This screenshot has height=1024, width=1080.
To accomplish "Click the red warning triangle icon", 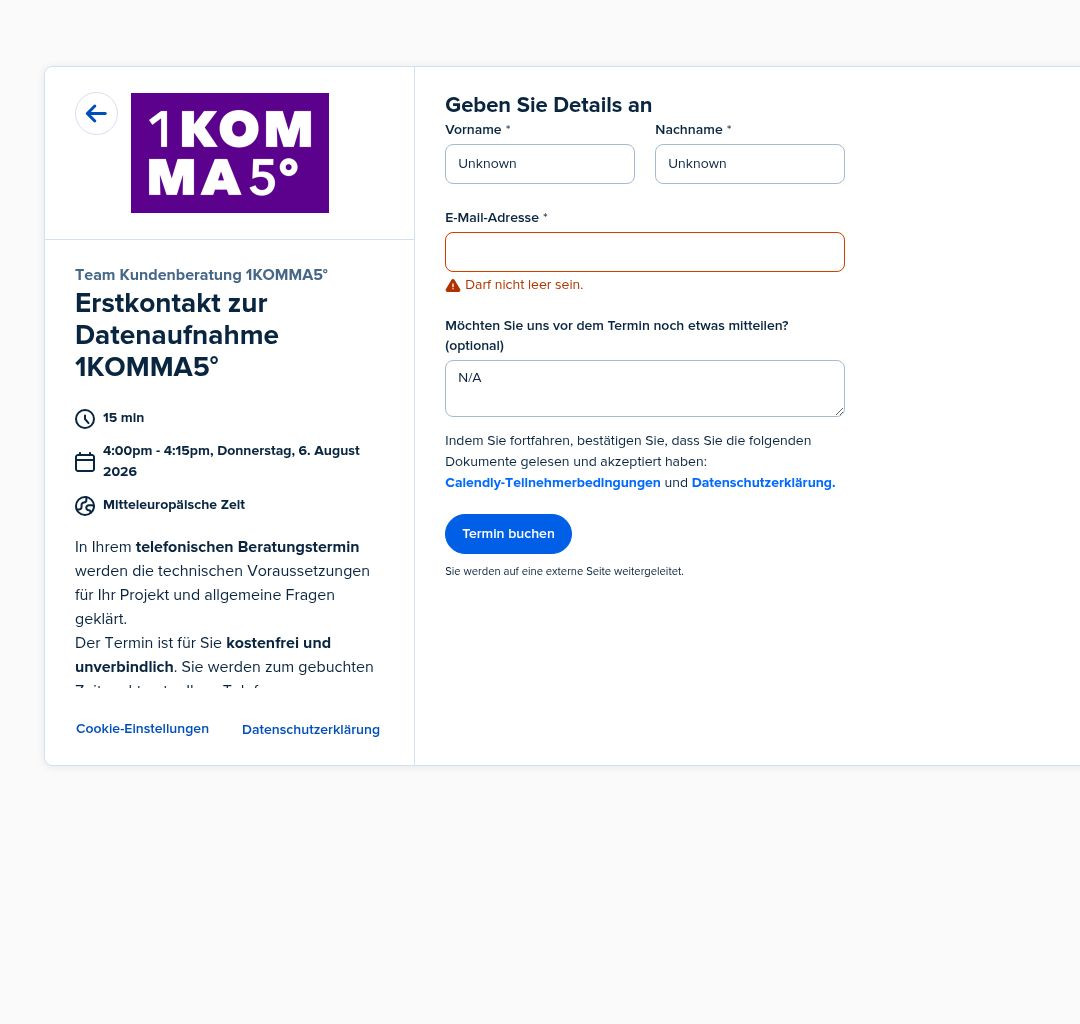I will (x=453, y=285).
